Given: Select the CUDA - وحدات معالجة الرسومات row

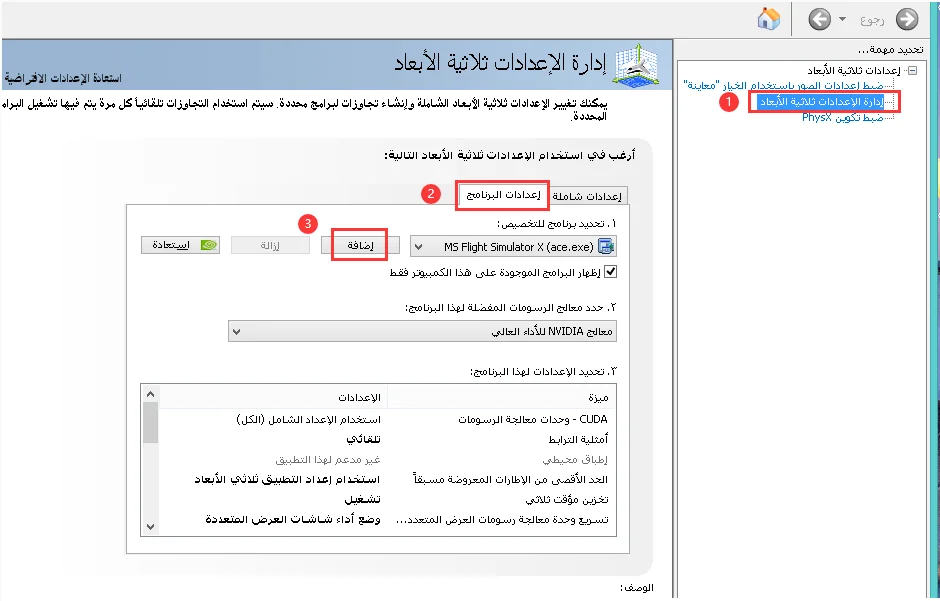Looking at the screenshot, I should pyautogui.click(x=387, y=419).
